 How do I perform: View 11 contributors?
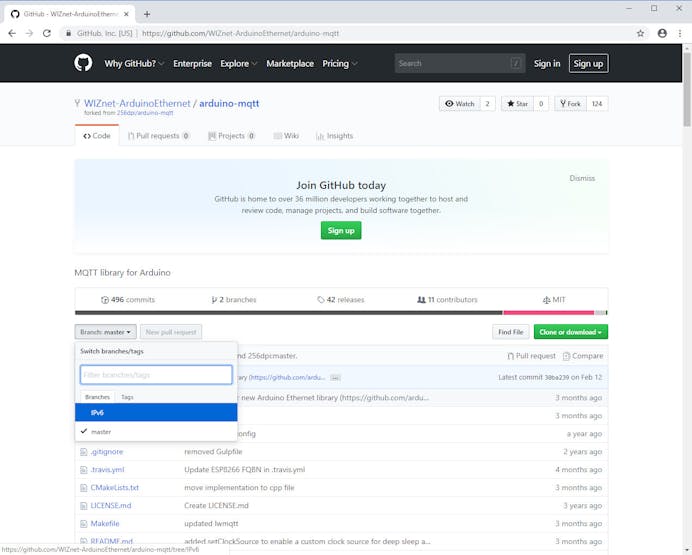[x=447, y=300]
